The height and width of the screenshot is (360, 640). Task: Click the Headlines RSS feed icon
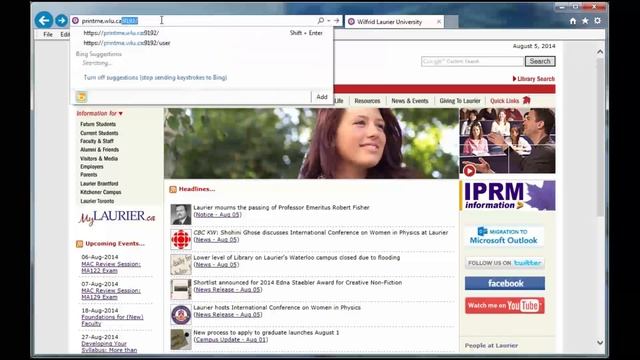coord(173,189)
